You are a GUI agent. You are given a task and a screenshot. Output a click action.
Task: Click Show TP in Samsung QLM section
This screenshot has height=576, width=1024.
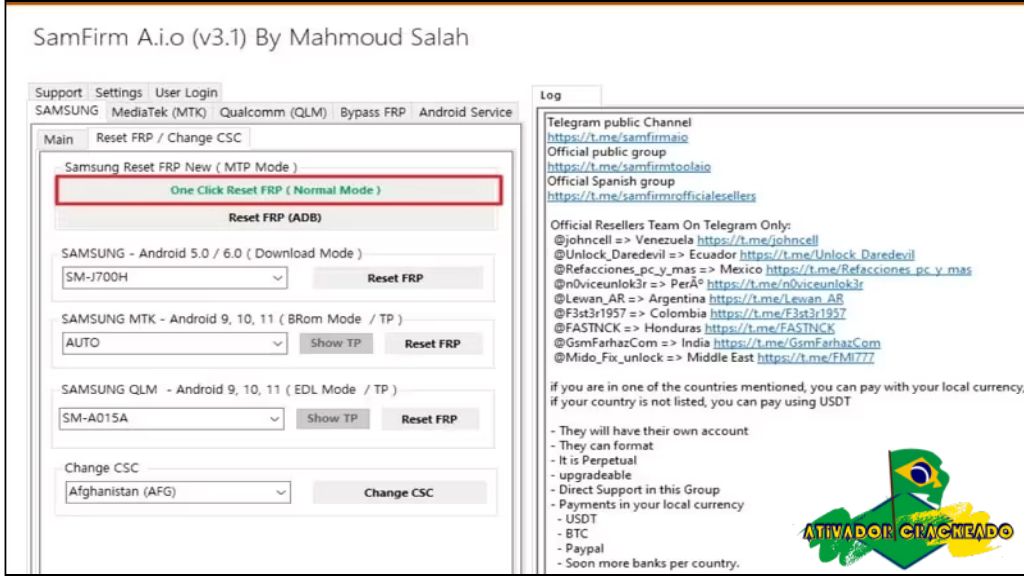tap(332, 418)
